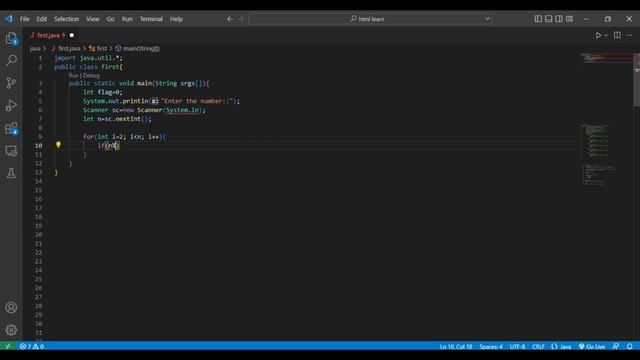The height and width of the screenshot is (360, 640).
Task: Place cursor on line 4 int flag=0
Action: coord(103,92)
